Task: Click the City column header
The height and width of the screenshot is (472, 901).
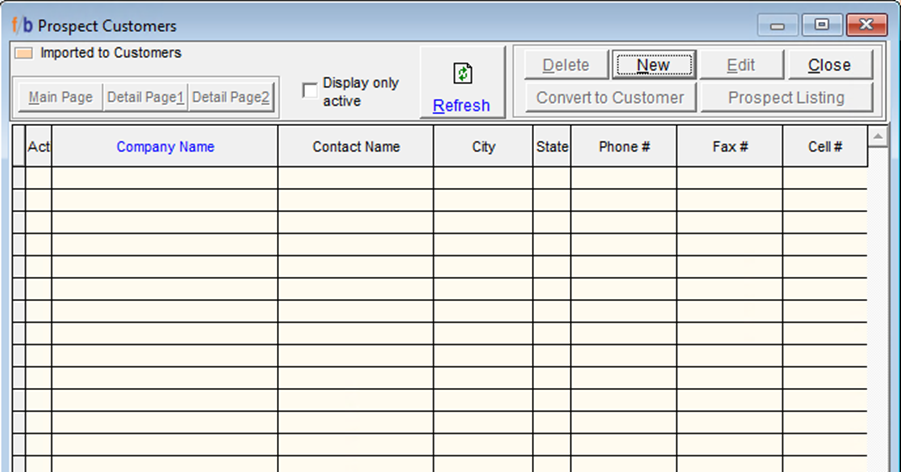Action: (x=483, y=147)
